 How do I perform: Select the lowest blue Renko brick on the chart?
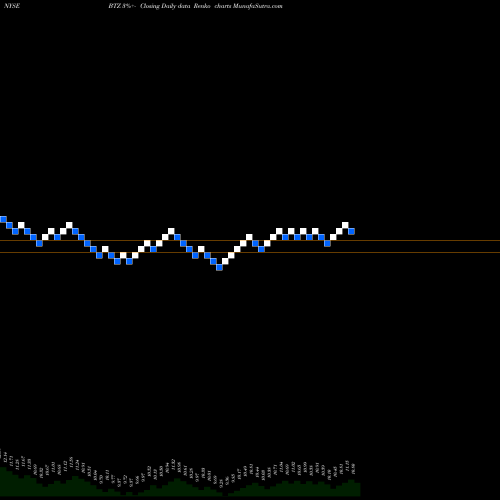[x=219, y=267]
